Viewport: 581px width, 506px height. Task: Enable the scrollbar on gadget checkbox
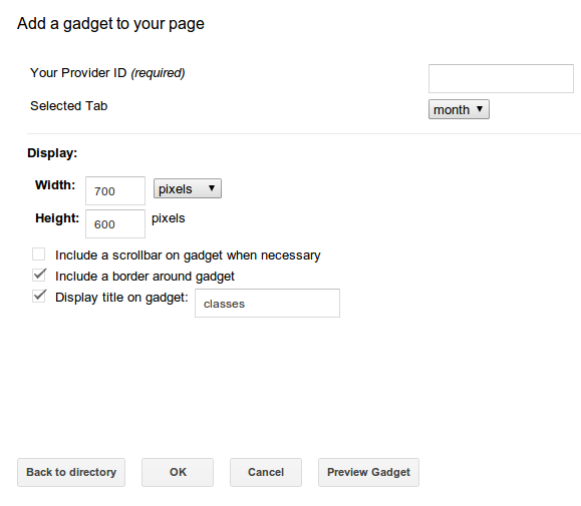point(39,254)
